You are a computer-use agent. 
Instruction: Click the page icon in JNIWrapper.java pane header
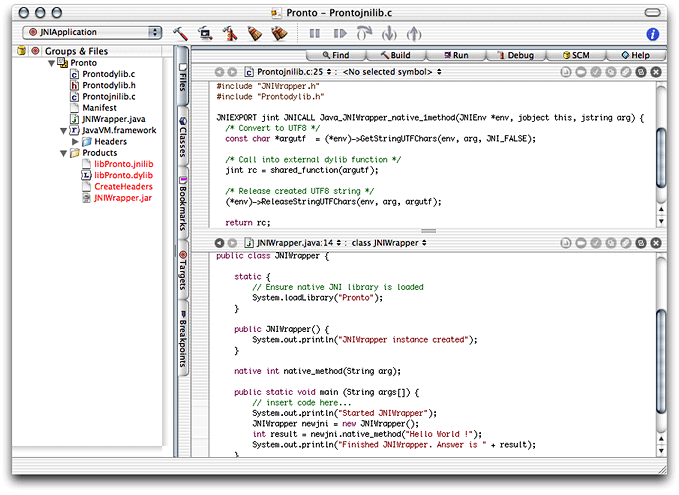pyautogui.click(x=566, y=243)
